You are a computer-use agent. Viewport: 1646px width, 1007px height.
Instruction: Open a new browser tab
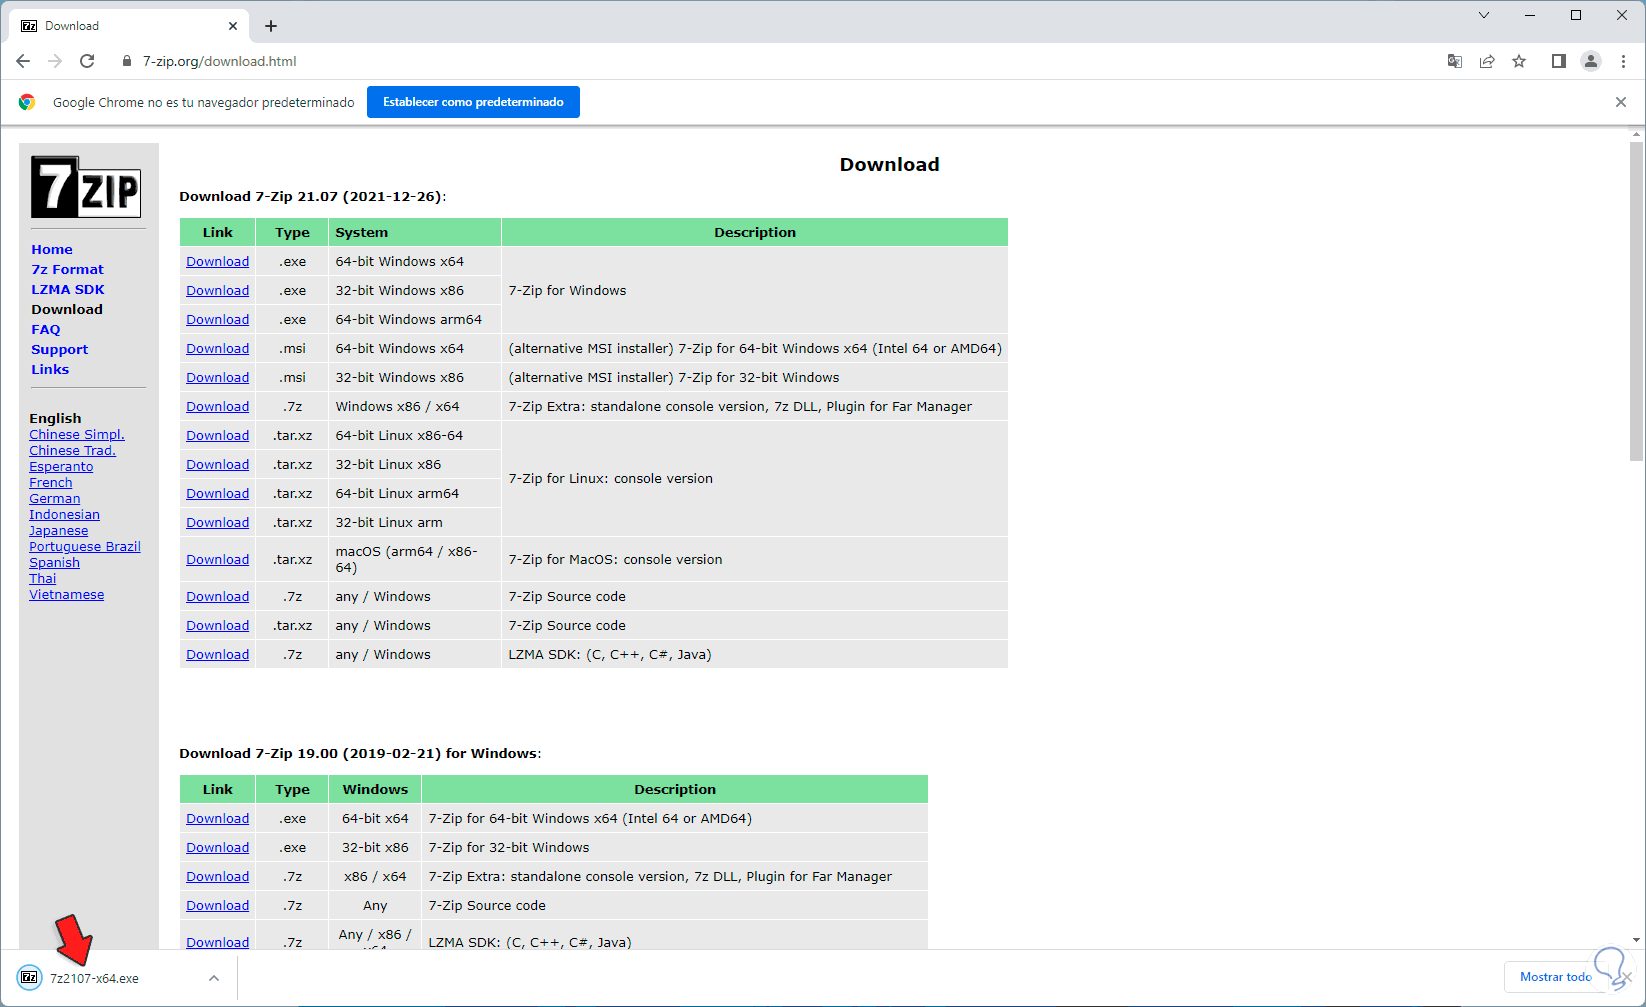point(271,26)
